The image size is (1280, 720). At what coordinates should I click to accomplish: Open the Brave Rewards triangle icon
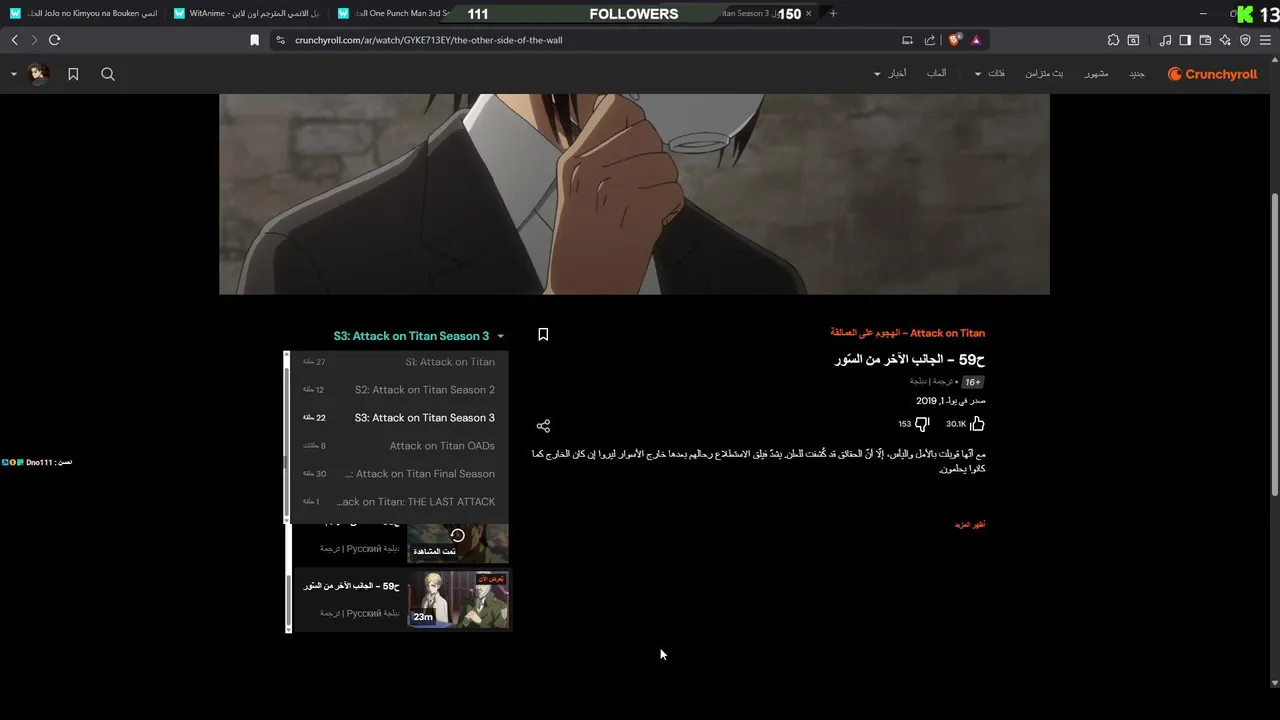[x=976, y=40]
